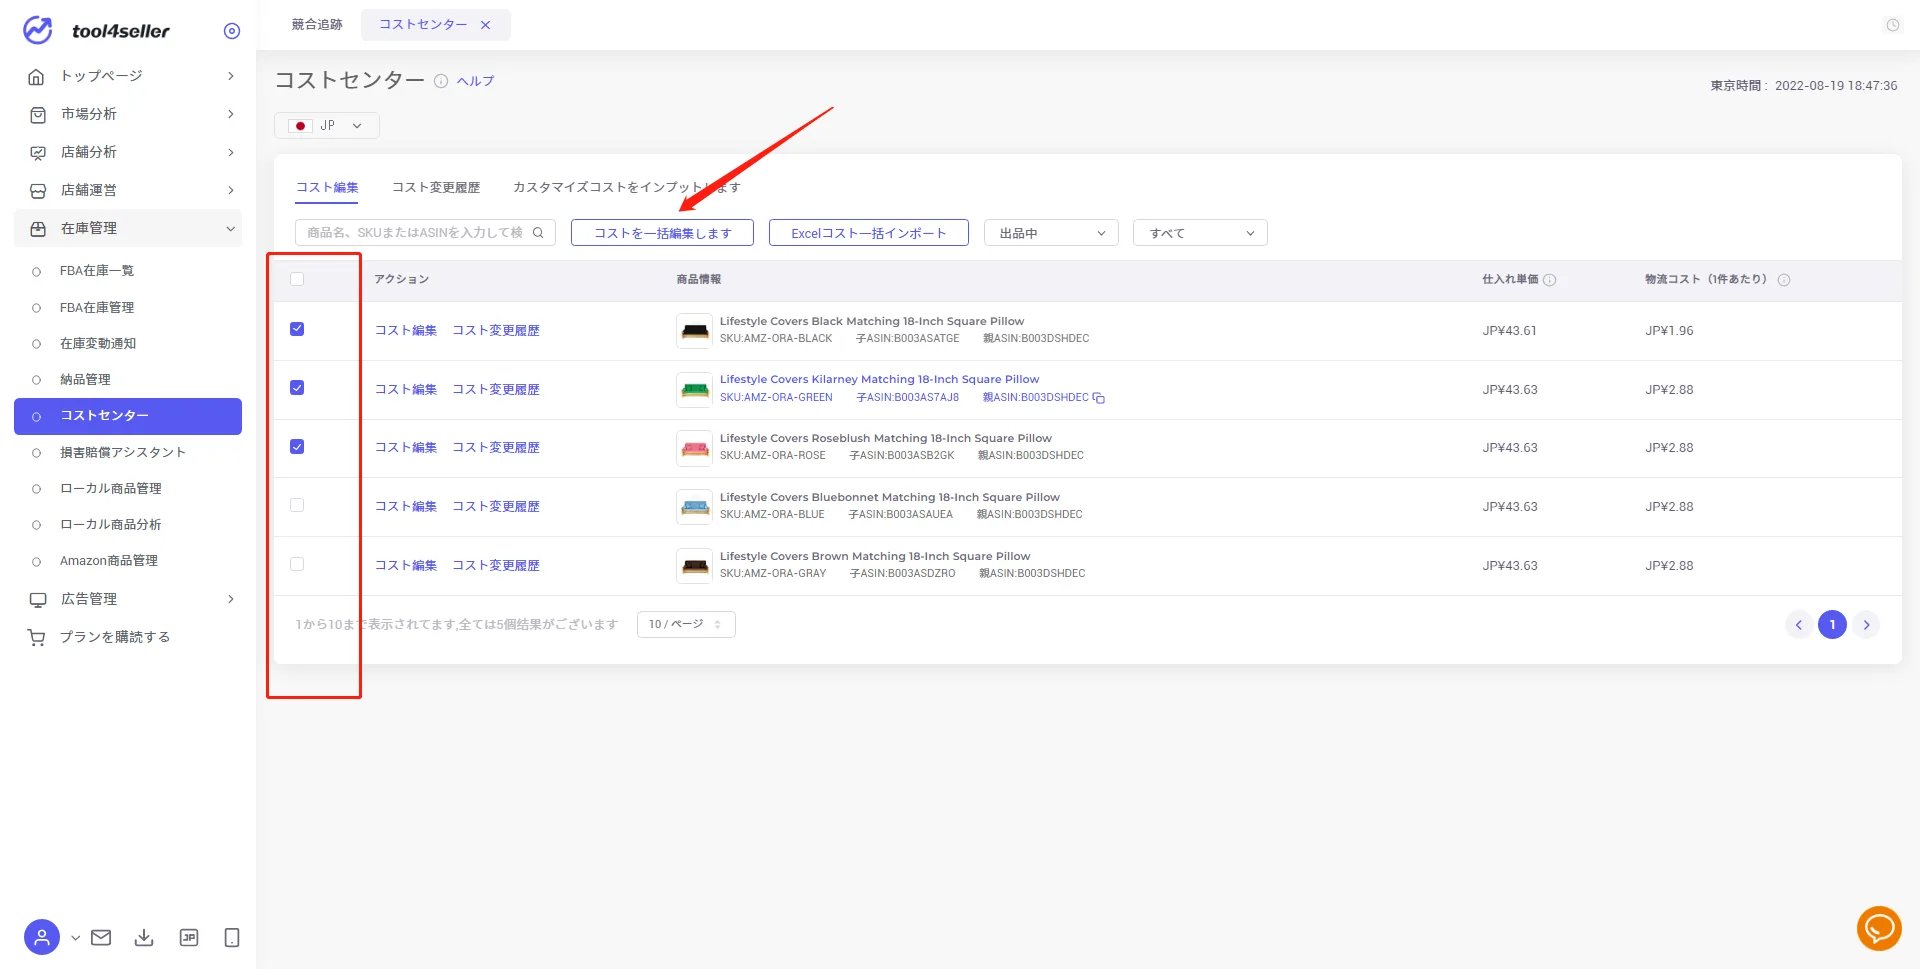
Task: Click the Brown pillow product thumbnail
Action: pyautogui.click(x=694, y=566)
